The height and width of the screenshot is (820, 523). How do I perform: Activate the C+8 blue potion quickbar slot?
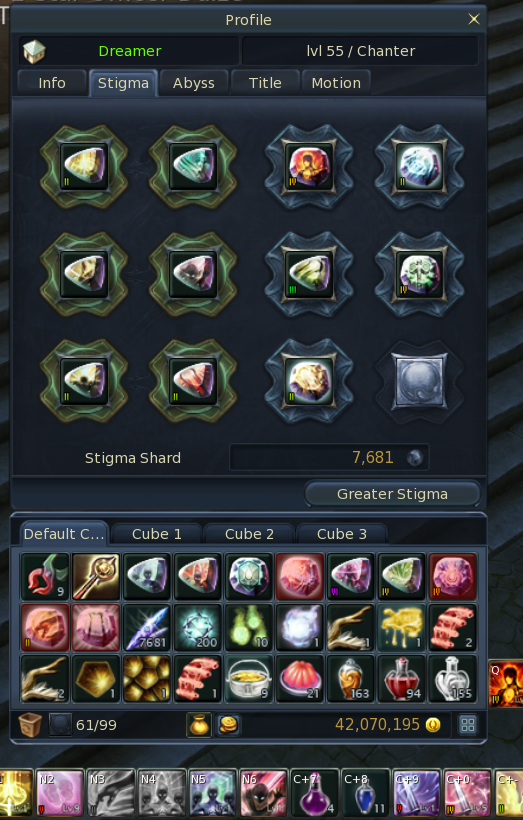click(366, 793)
